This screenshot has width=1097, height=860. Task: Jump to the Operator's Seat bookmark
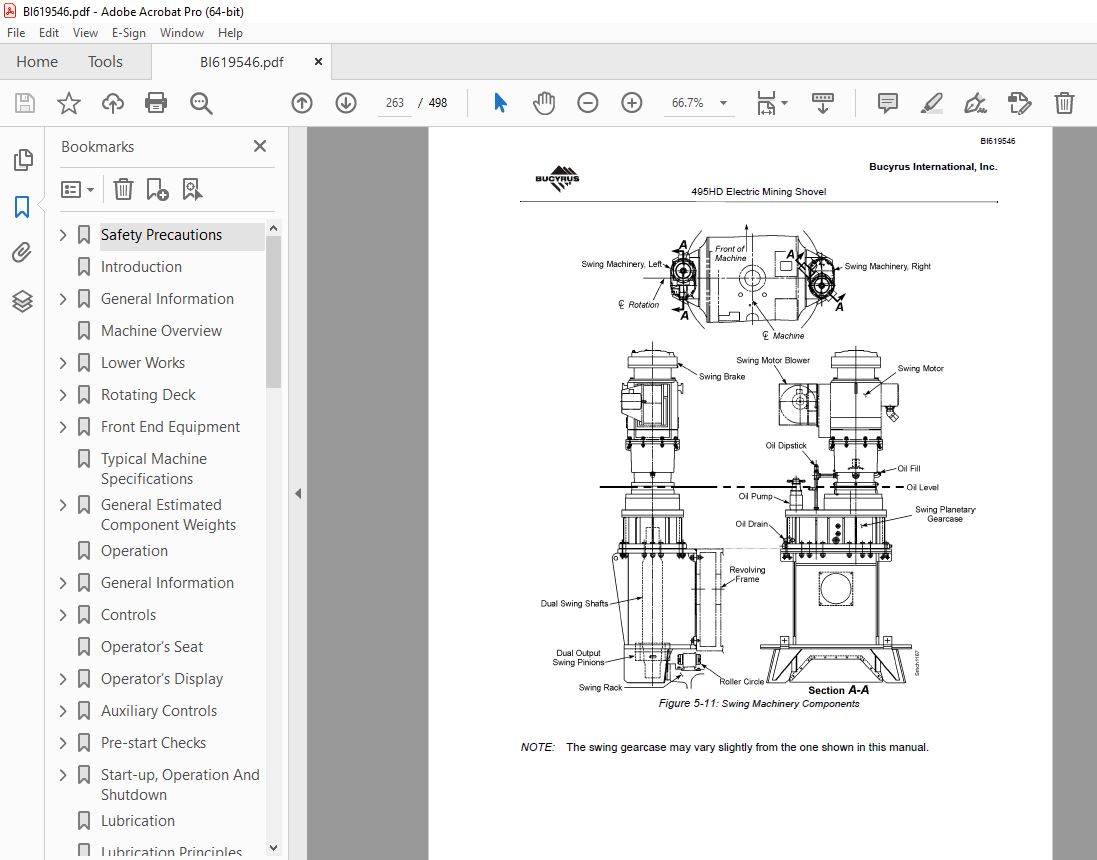pos(152,647)
